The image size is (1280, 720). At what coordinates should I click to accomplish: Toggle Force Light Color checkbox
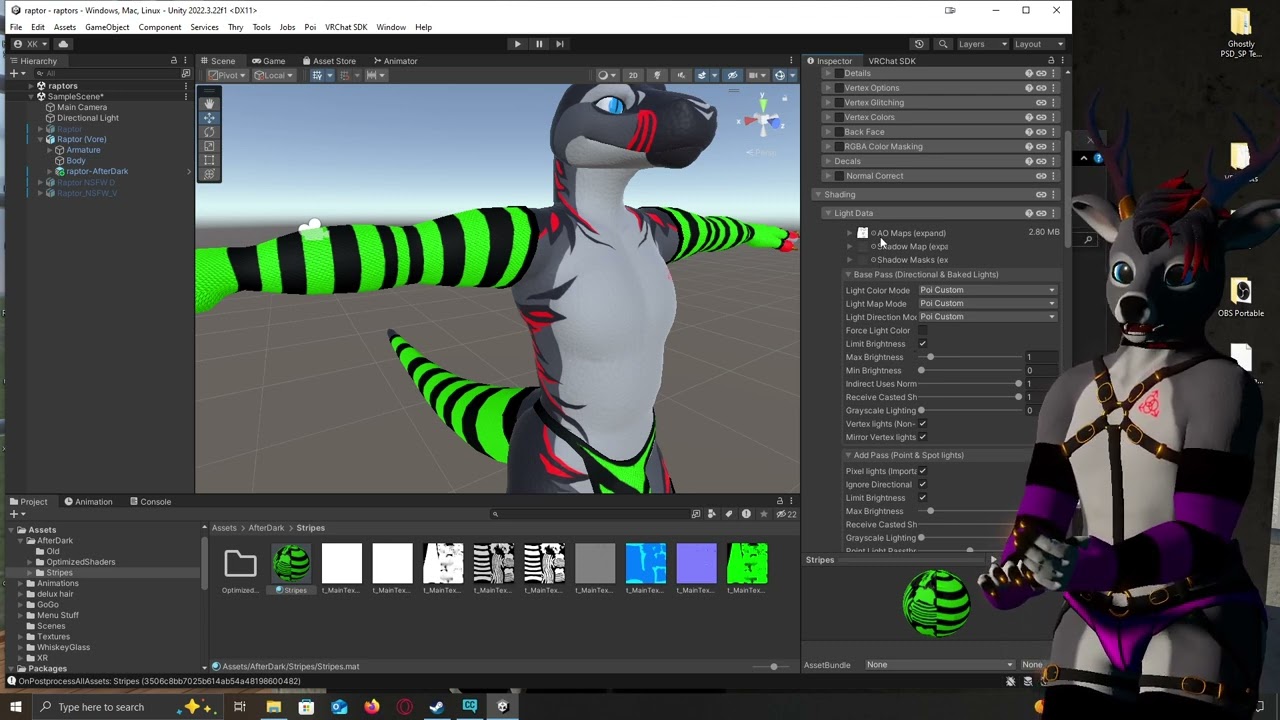922,331
